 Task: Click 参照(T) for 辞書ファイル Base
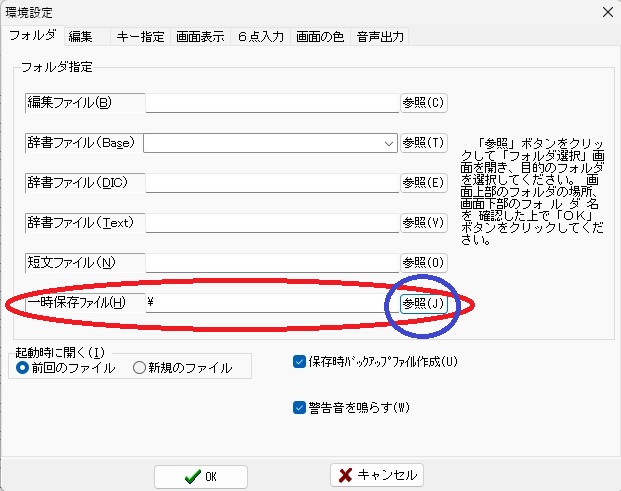(x=423, y=142)
